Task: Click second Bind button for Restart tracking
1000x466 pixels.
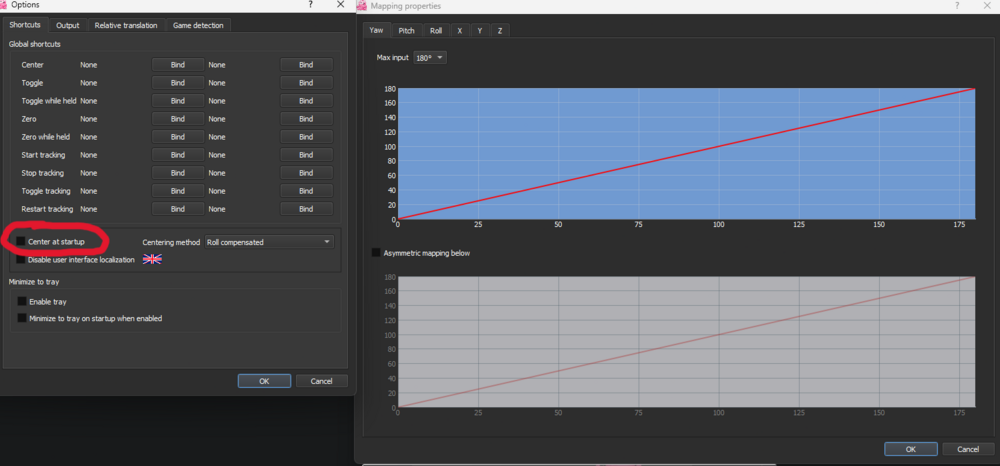Action: [306, 209]
